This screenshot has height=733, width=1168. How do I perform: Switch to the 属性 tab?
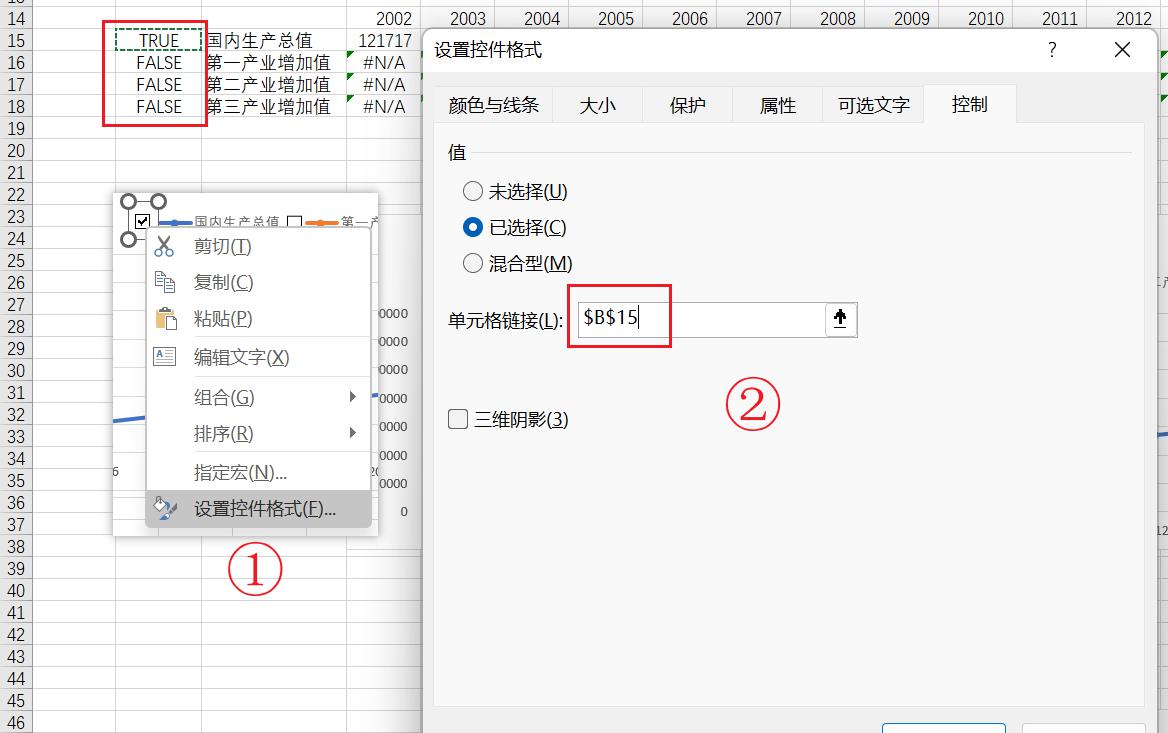[x=777, y=105]
